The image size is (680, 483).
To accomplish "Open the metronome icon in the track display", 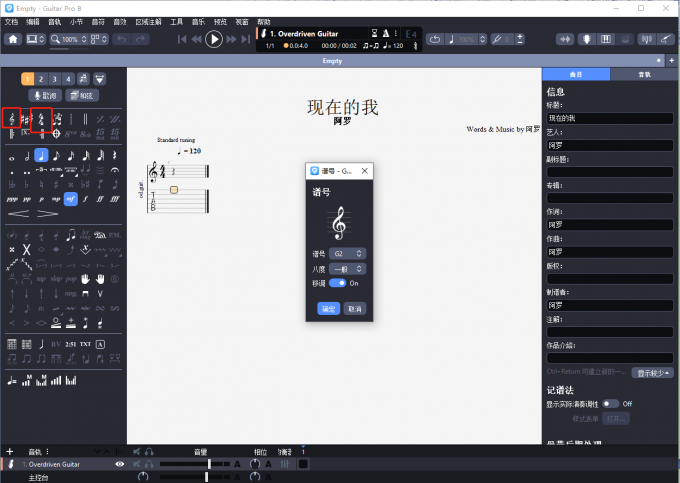I will [x=386, y=33].
